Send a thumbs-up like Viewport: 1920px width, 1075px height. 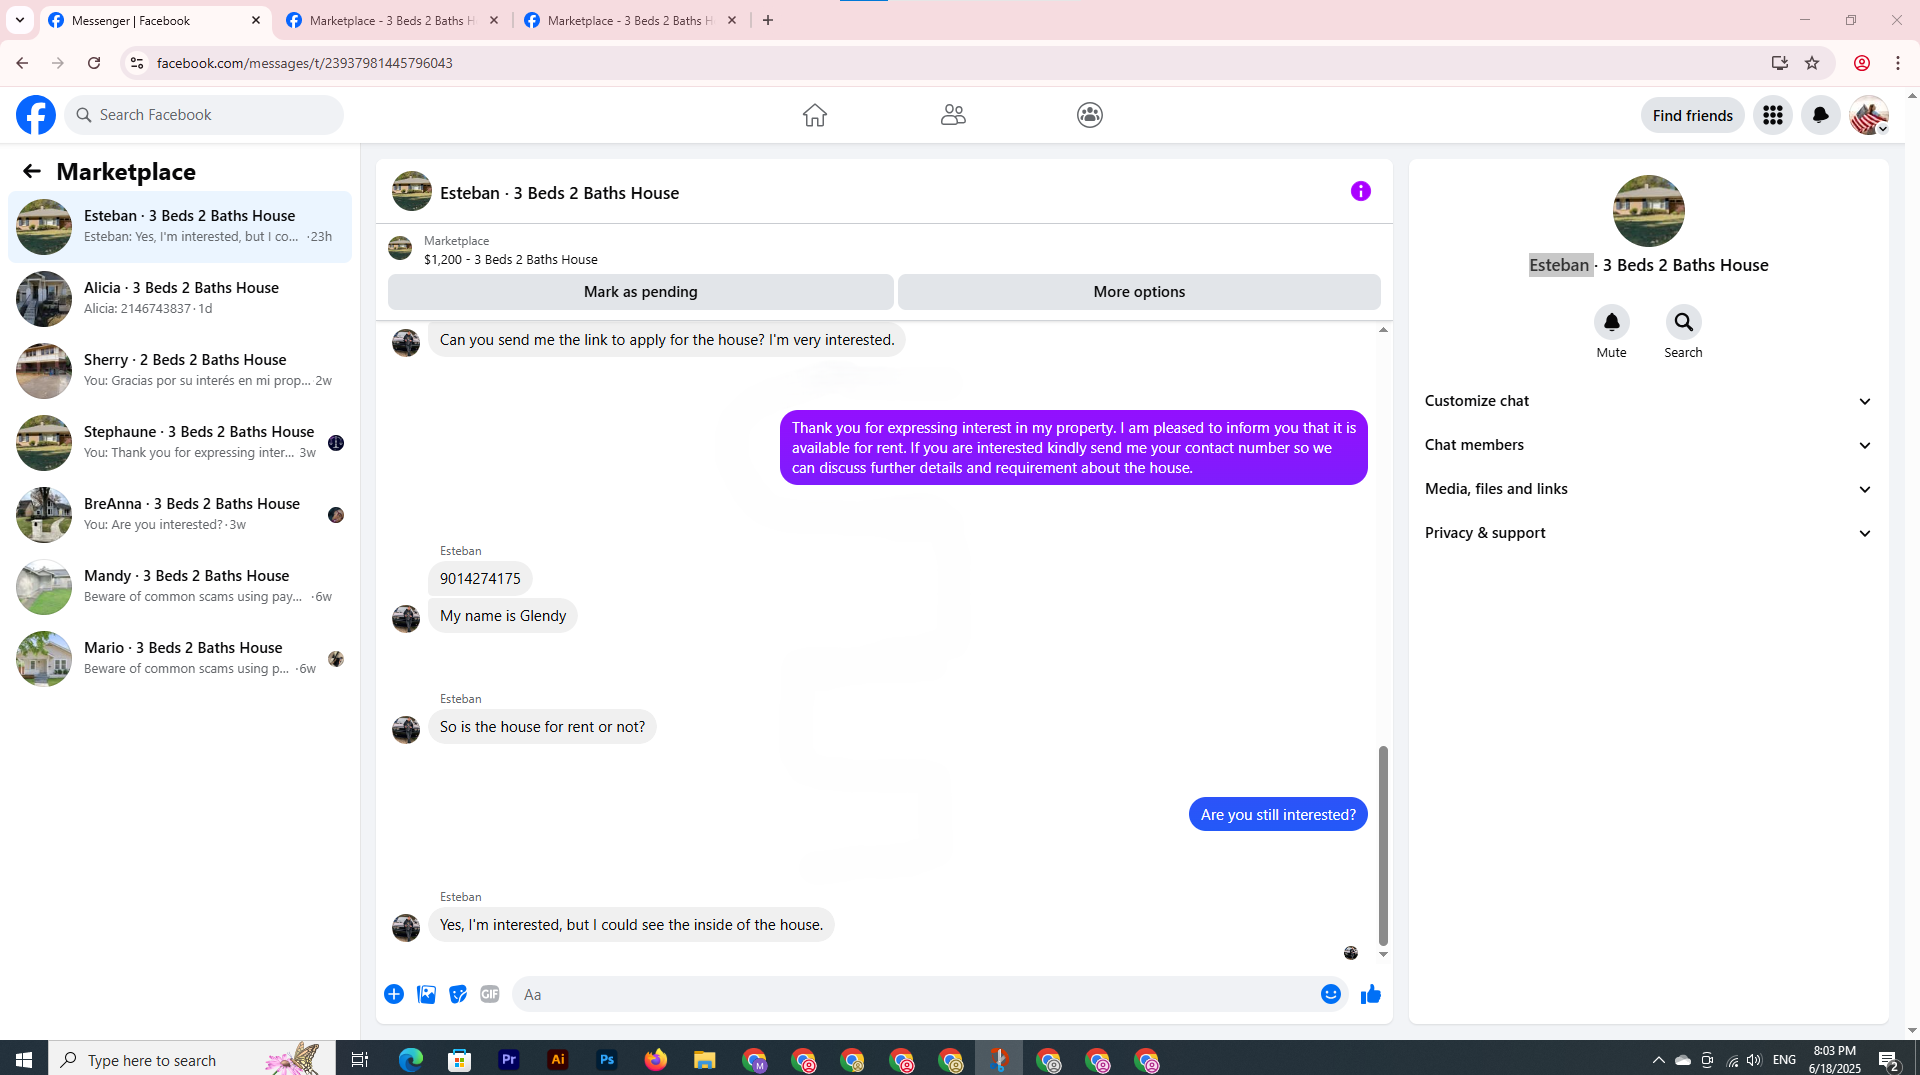pyautogui.click(x=1371, y=994)
